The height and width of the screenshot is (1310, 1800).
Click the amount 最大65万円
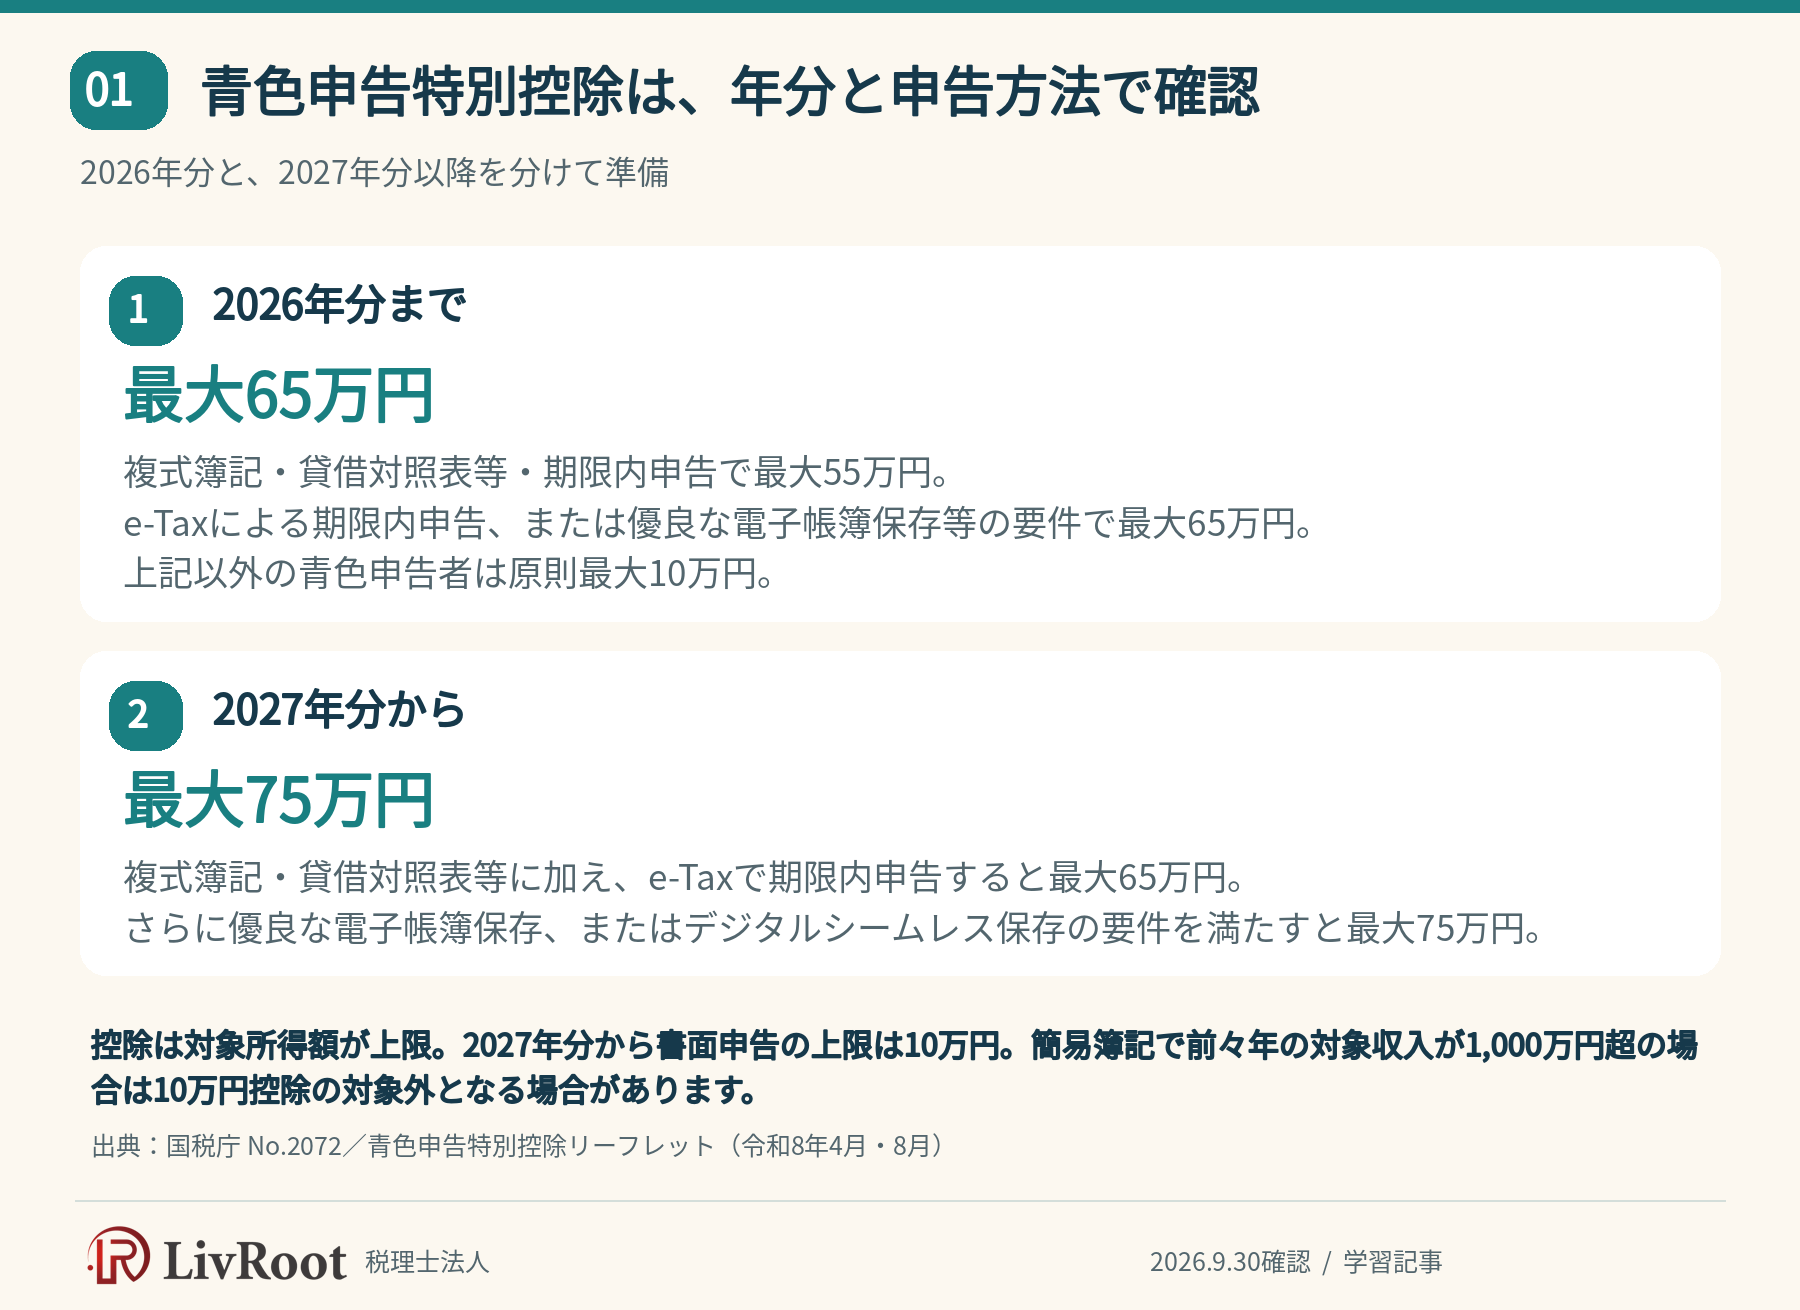[x=278, y=396]
